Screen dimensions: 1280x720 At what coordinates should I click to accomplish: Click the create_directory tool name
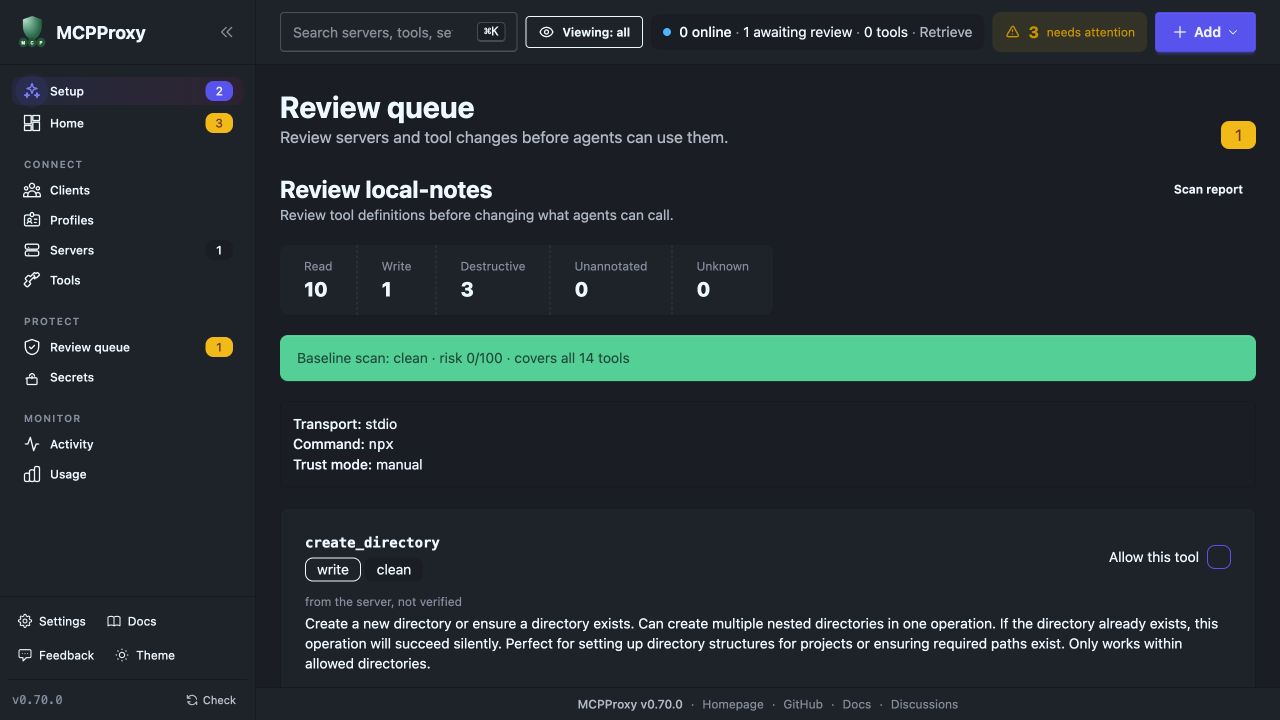[x=372, y=542]
